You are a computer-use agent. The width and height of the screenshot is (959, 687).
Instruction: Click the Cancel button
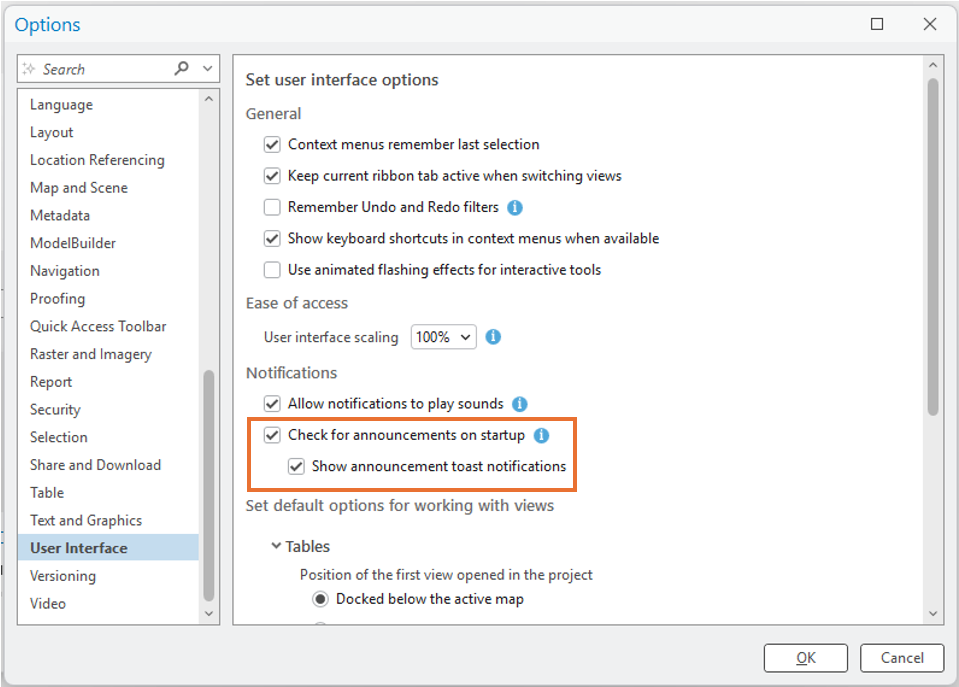(x=901, y=658)
